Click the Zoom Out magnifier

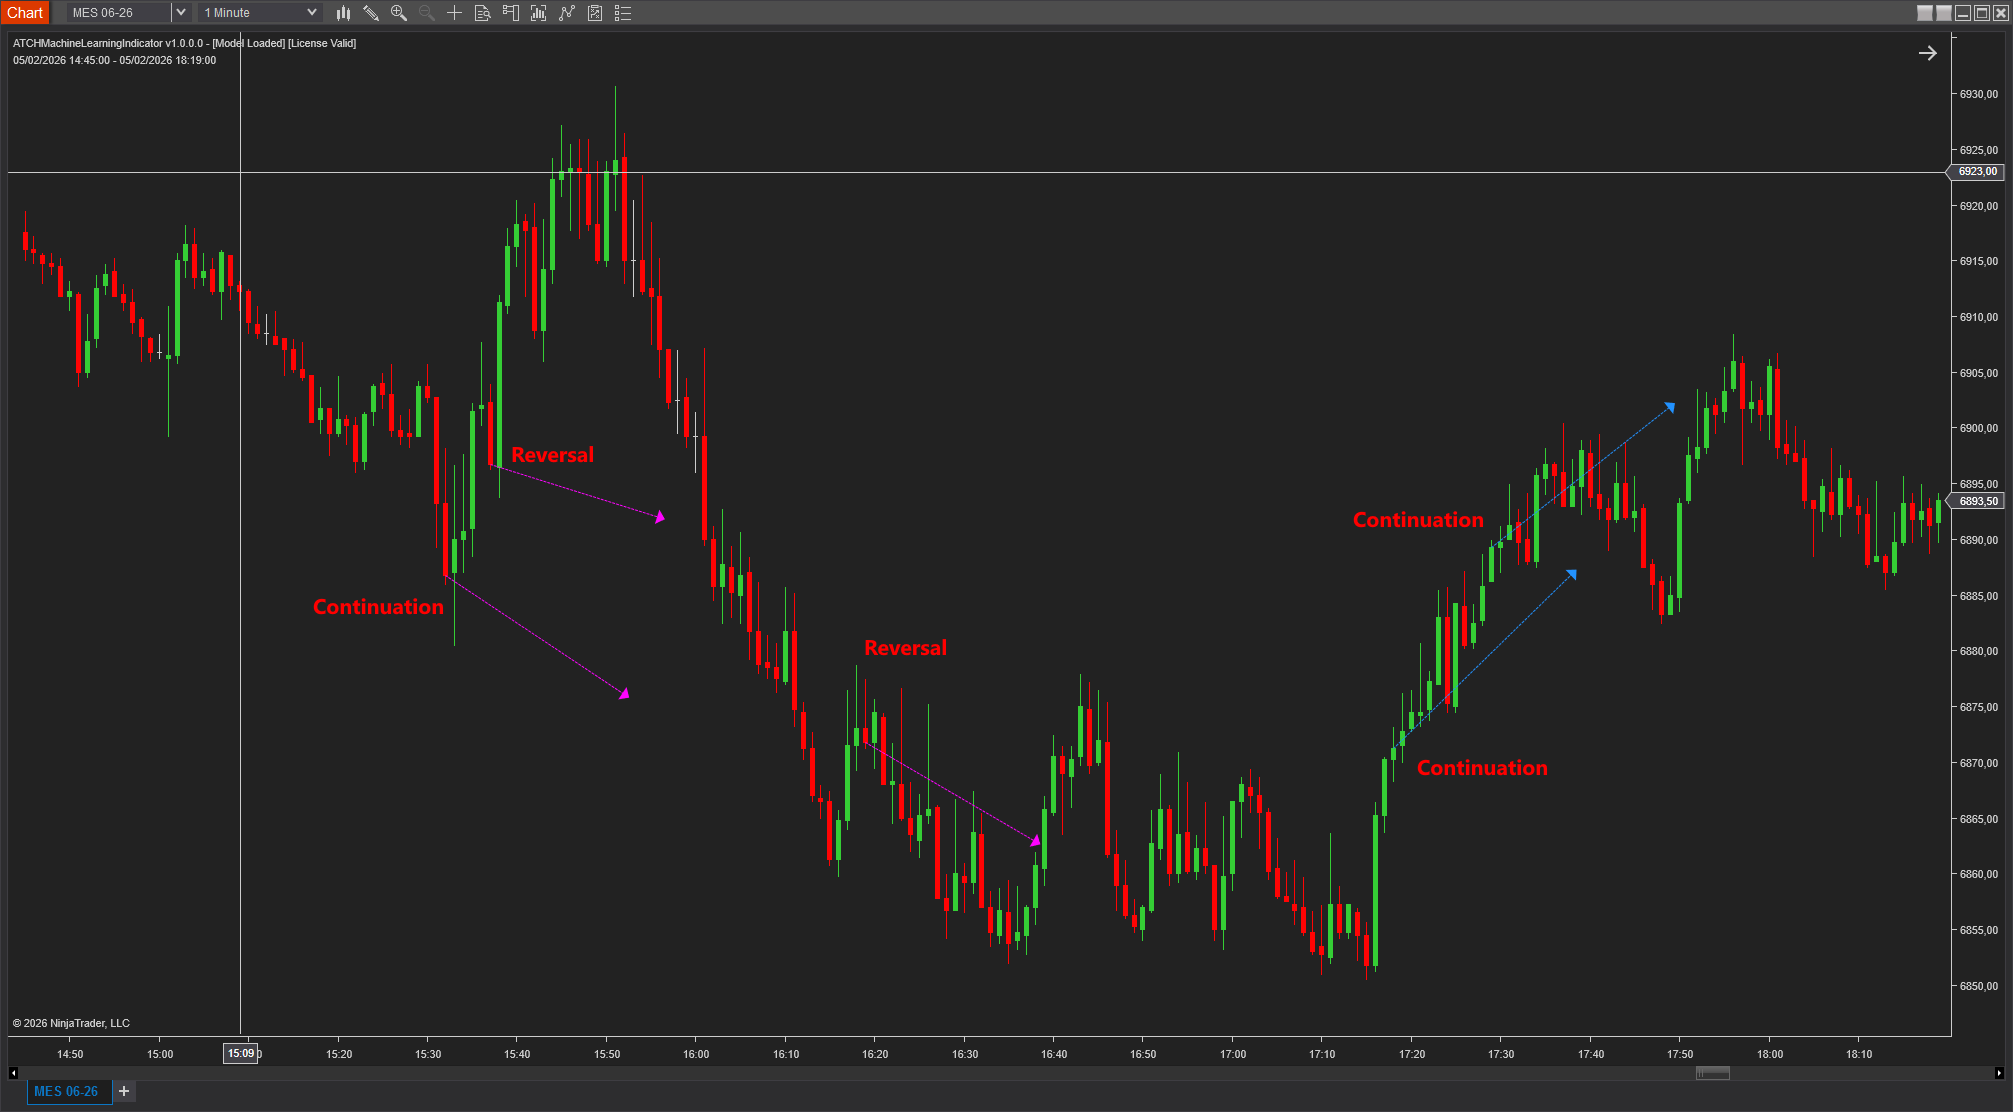427,13
